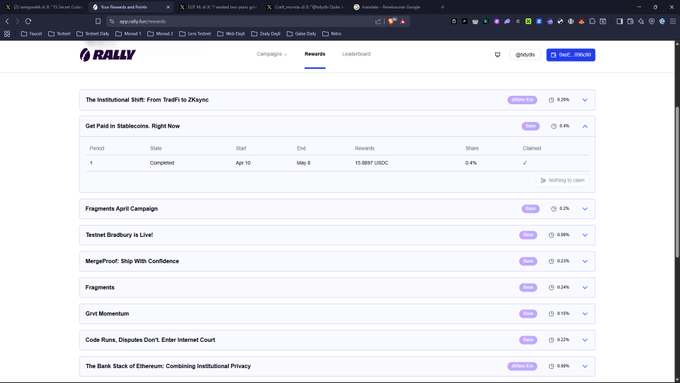Switch to the ELF M. X browser tab
Image resolution: width=680 pixels, height=383 pixels.
click(218, 7)
